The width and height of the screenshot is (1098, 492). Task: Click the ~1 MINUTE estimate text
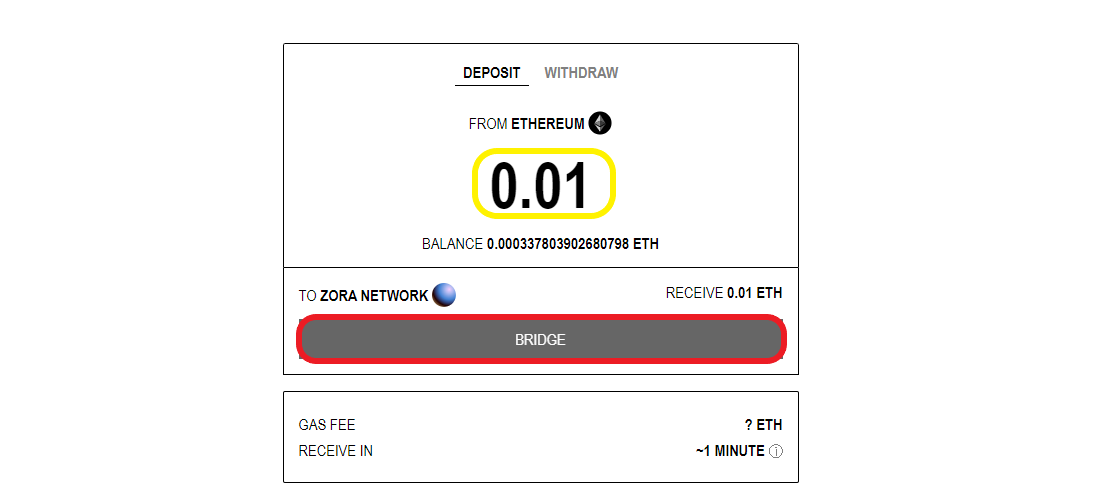point(730,451)
